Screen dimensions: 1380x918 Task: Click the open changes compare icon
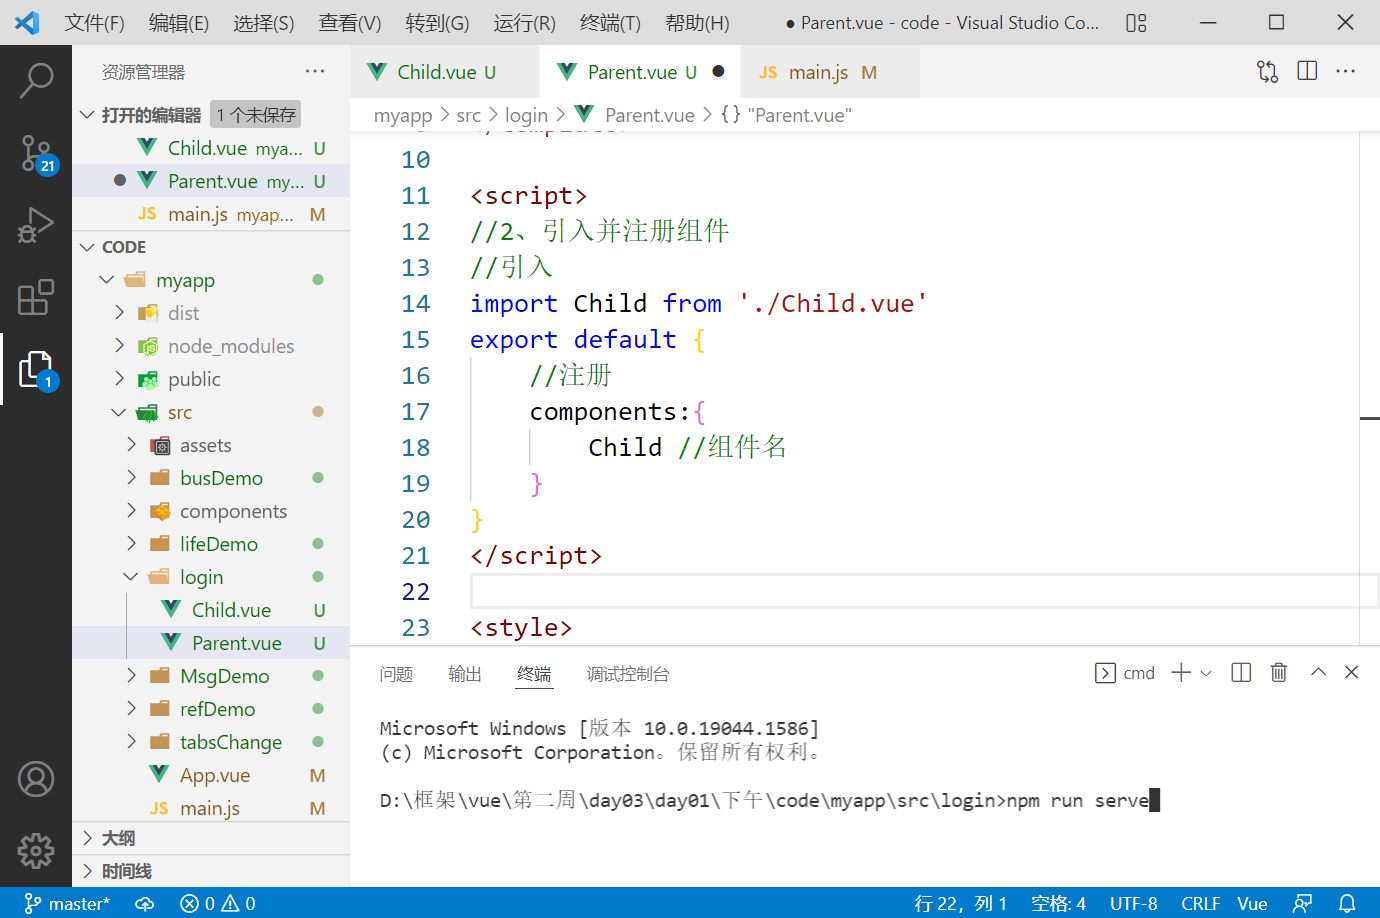coord(1267,71)
